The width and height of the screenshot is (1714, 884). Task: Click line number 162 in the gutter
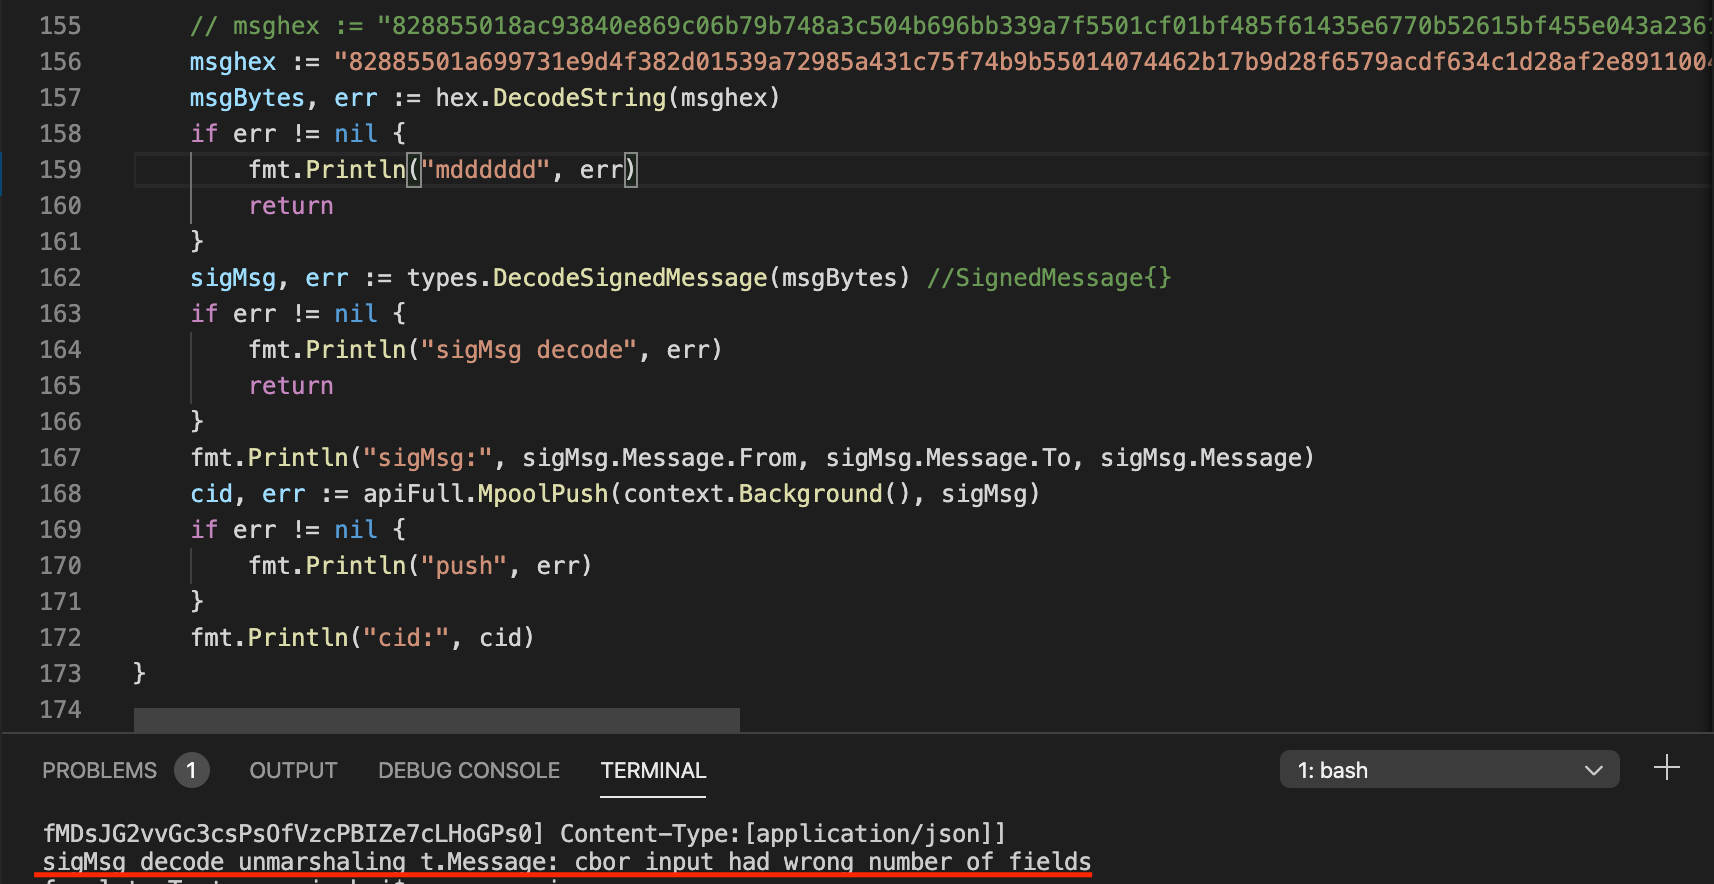[60, 278]
